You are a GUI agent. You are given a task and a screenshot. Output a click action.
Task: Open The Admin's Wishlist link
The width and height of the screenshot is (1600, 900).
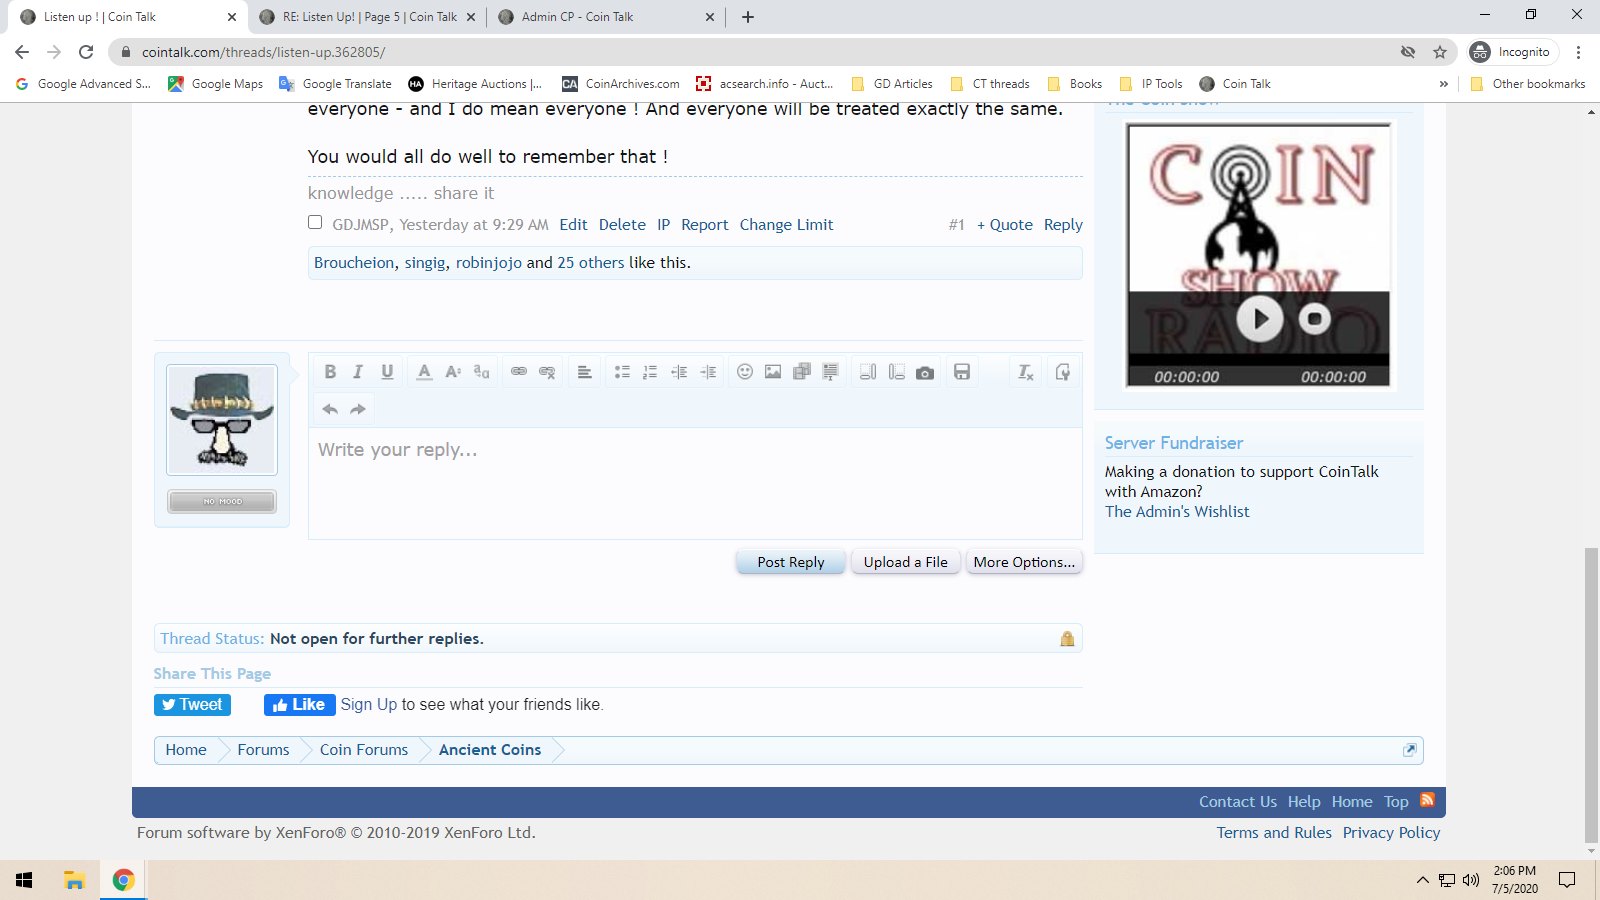click(1177, 512)
